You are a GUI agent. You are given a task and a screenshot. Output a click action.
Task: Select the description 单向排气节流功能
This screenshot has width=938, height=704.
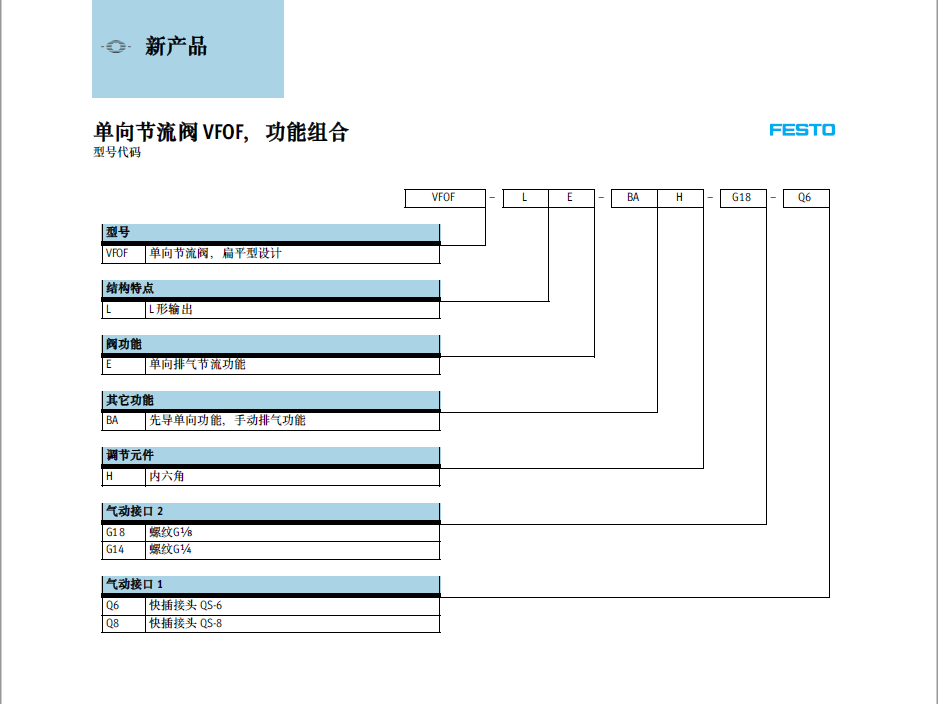pyautogui.click(x=197, y=364)
